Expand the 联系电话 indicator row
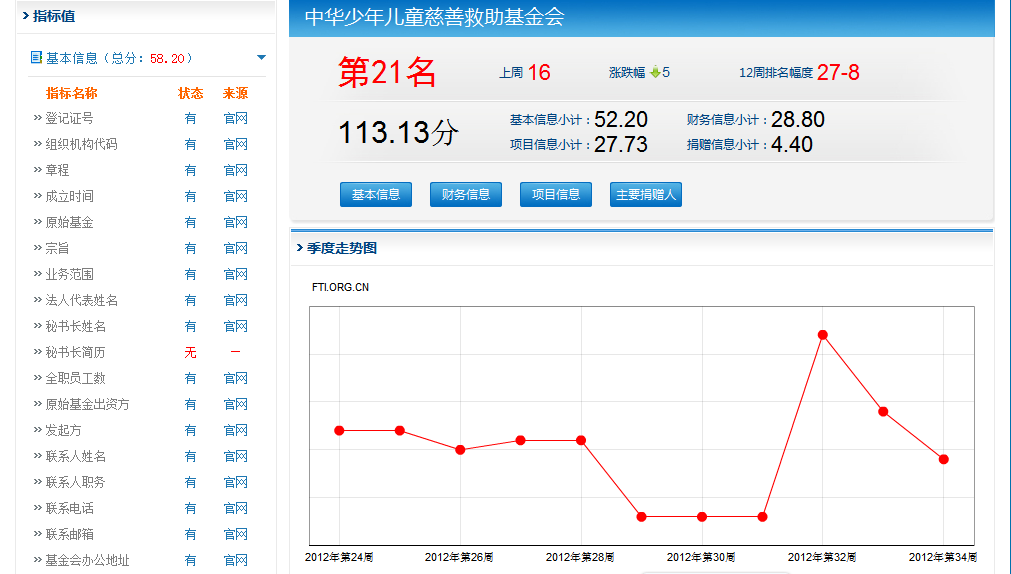This screenshot has height=574, width=1011. coord(63,508)
